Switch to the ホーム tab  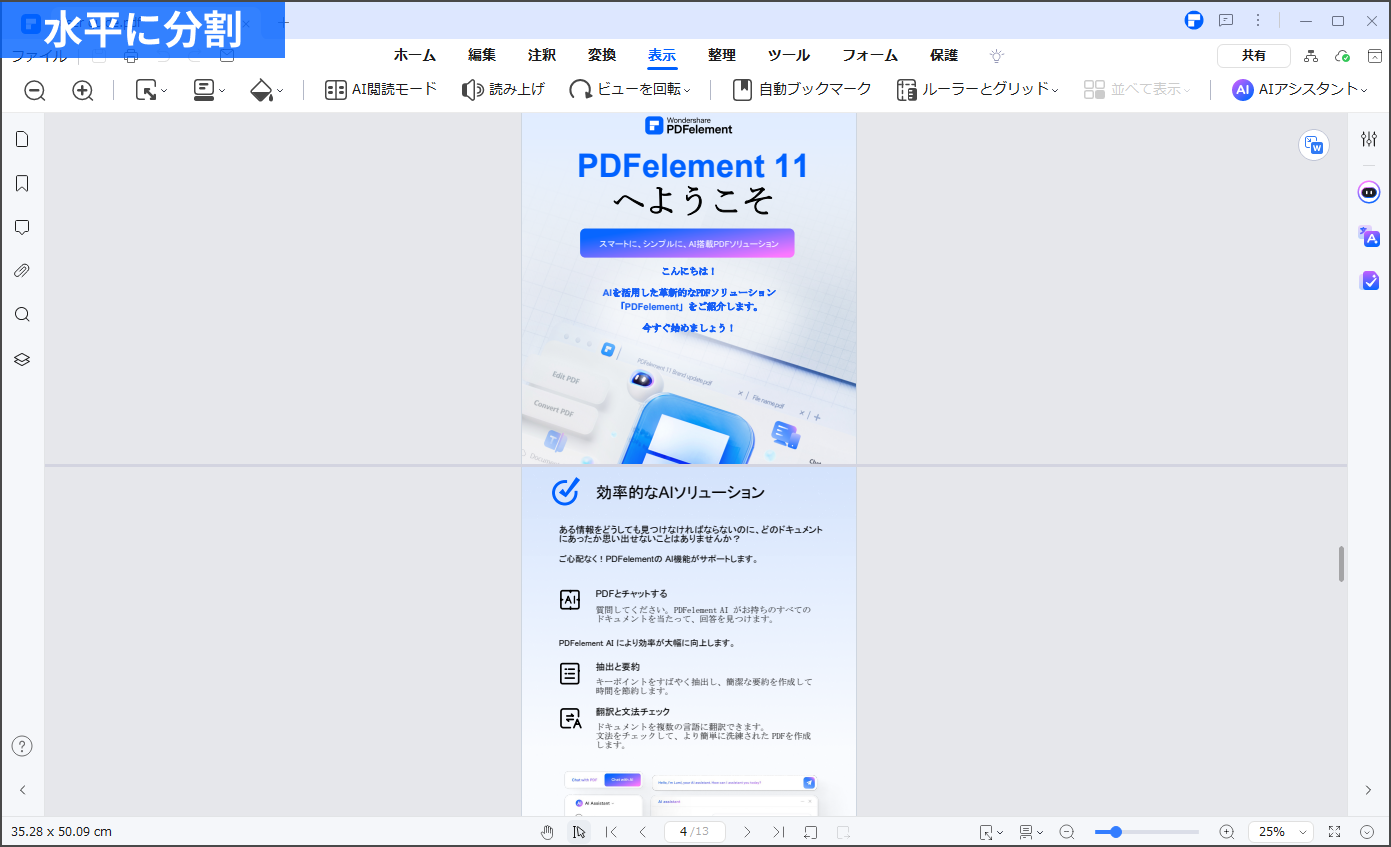click(414, 56)
